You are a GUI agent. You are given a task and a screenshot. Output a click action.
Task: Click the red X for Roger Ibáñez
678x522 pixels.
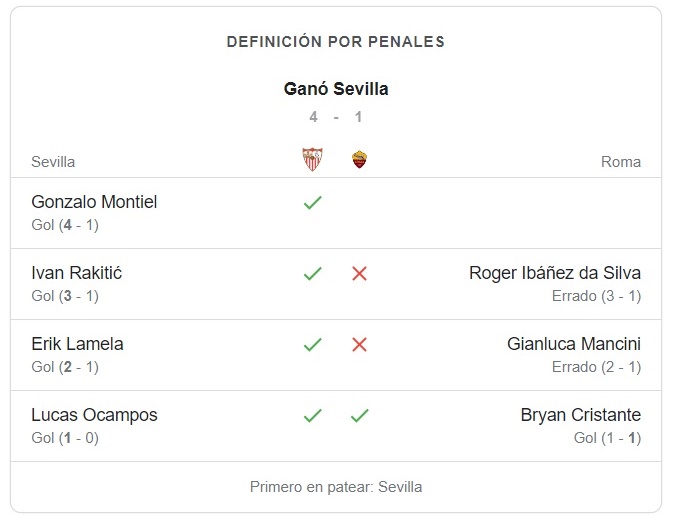359,273
